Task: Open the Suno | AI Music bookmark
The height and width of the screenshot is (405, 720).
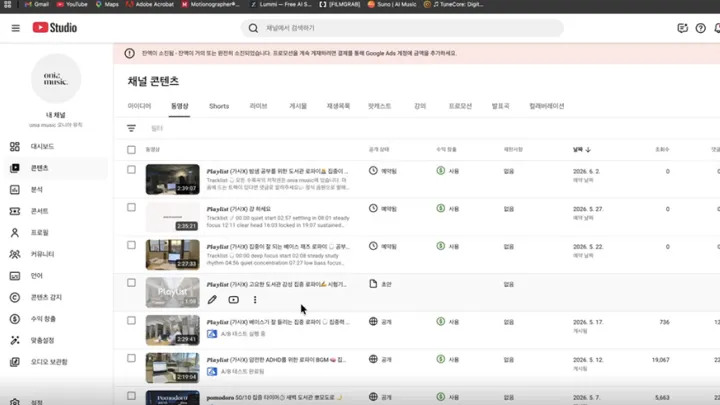Action: pos(392,4)
